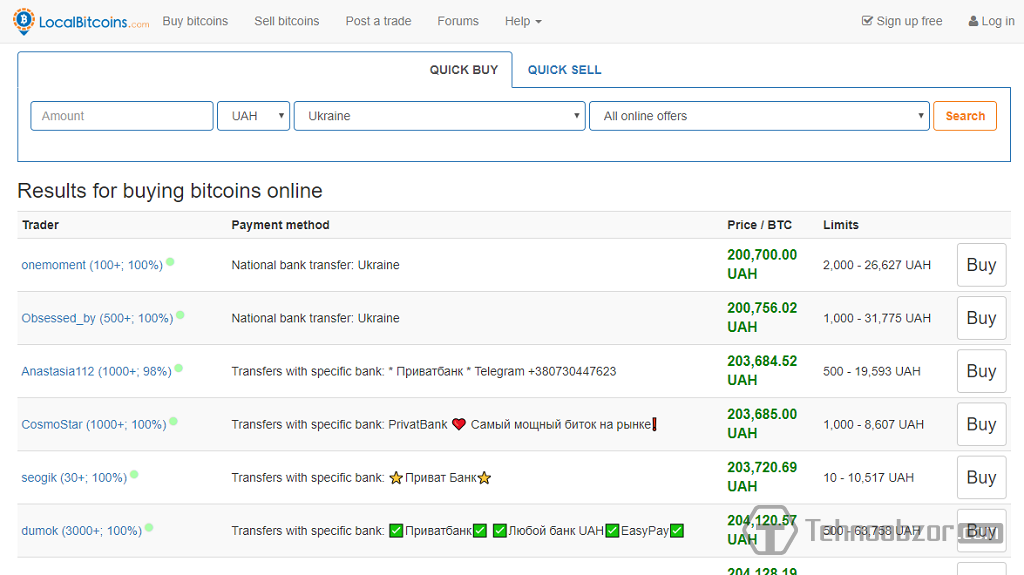Click the Trader column header
Screen dimensions: 1024x575
[x=40, y=225]
